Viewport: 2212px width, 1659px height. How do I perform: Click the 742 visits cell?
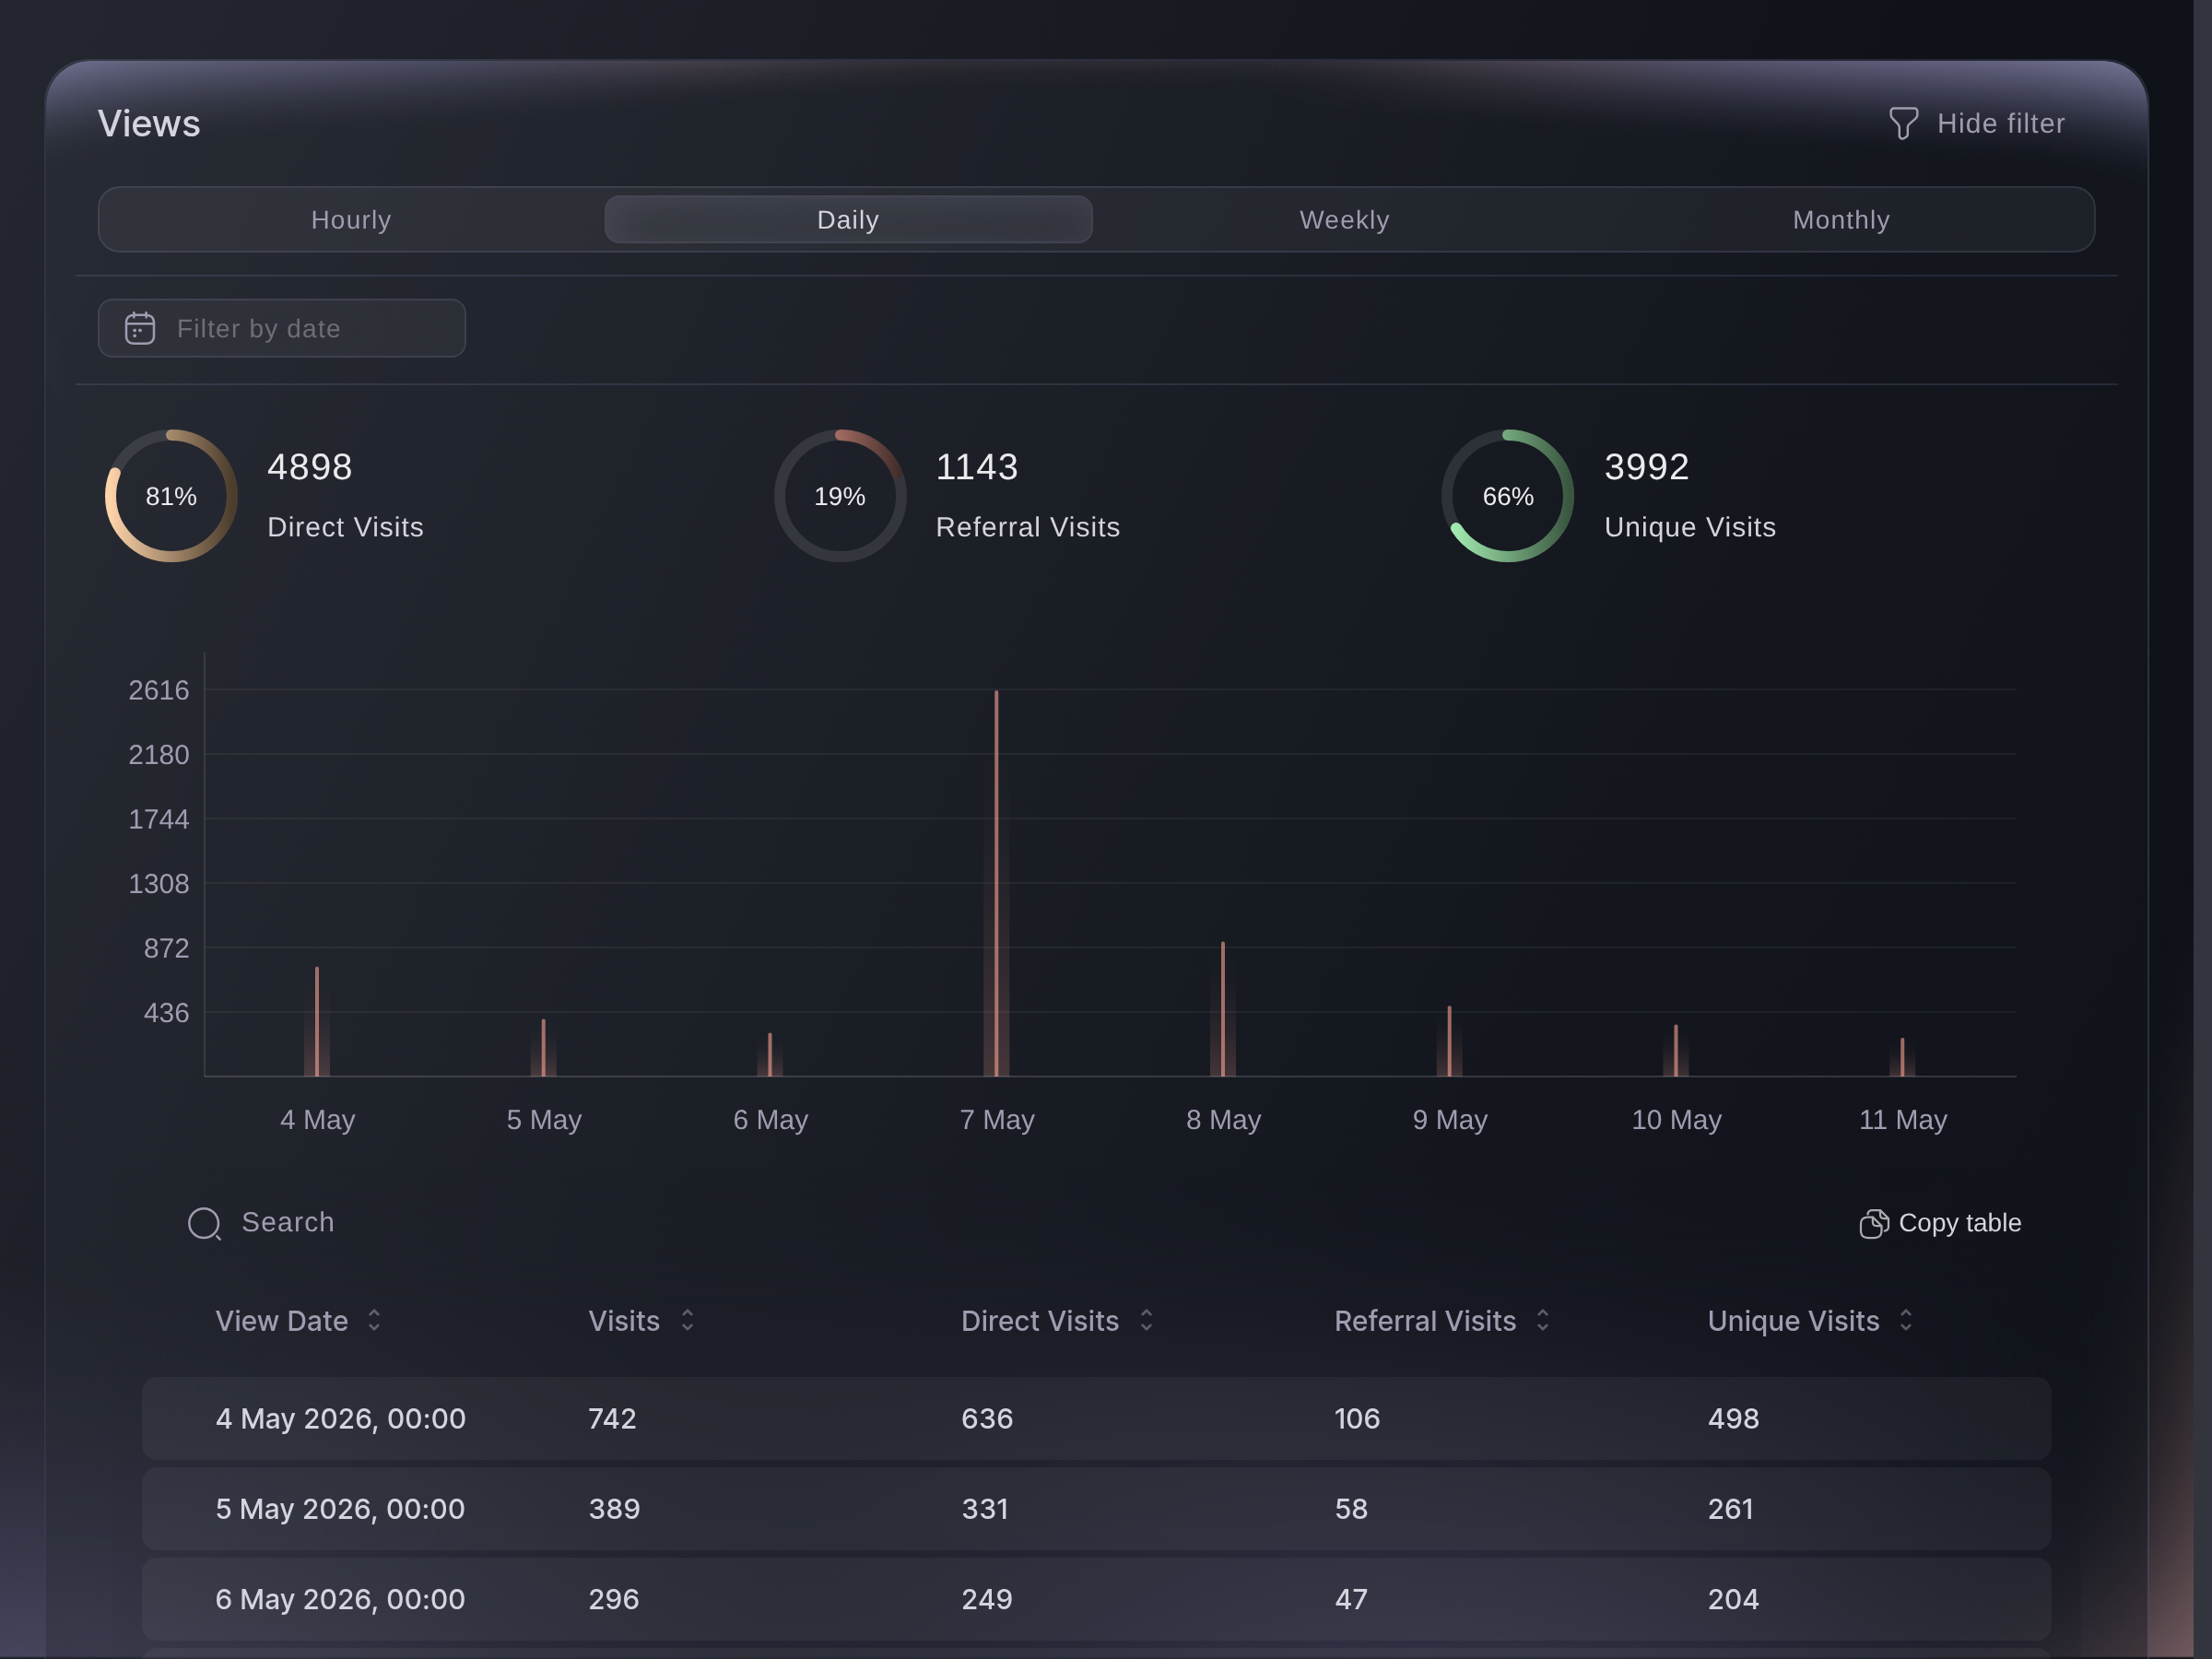612,1418
